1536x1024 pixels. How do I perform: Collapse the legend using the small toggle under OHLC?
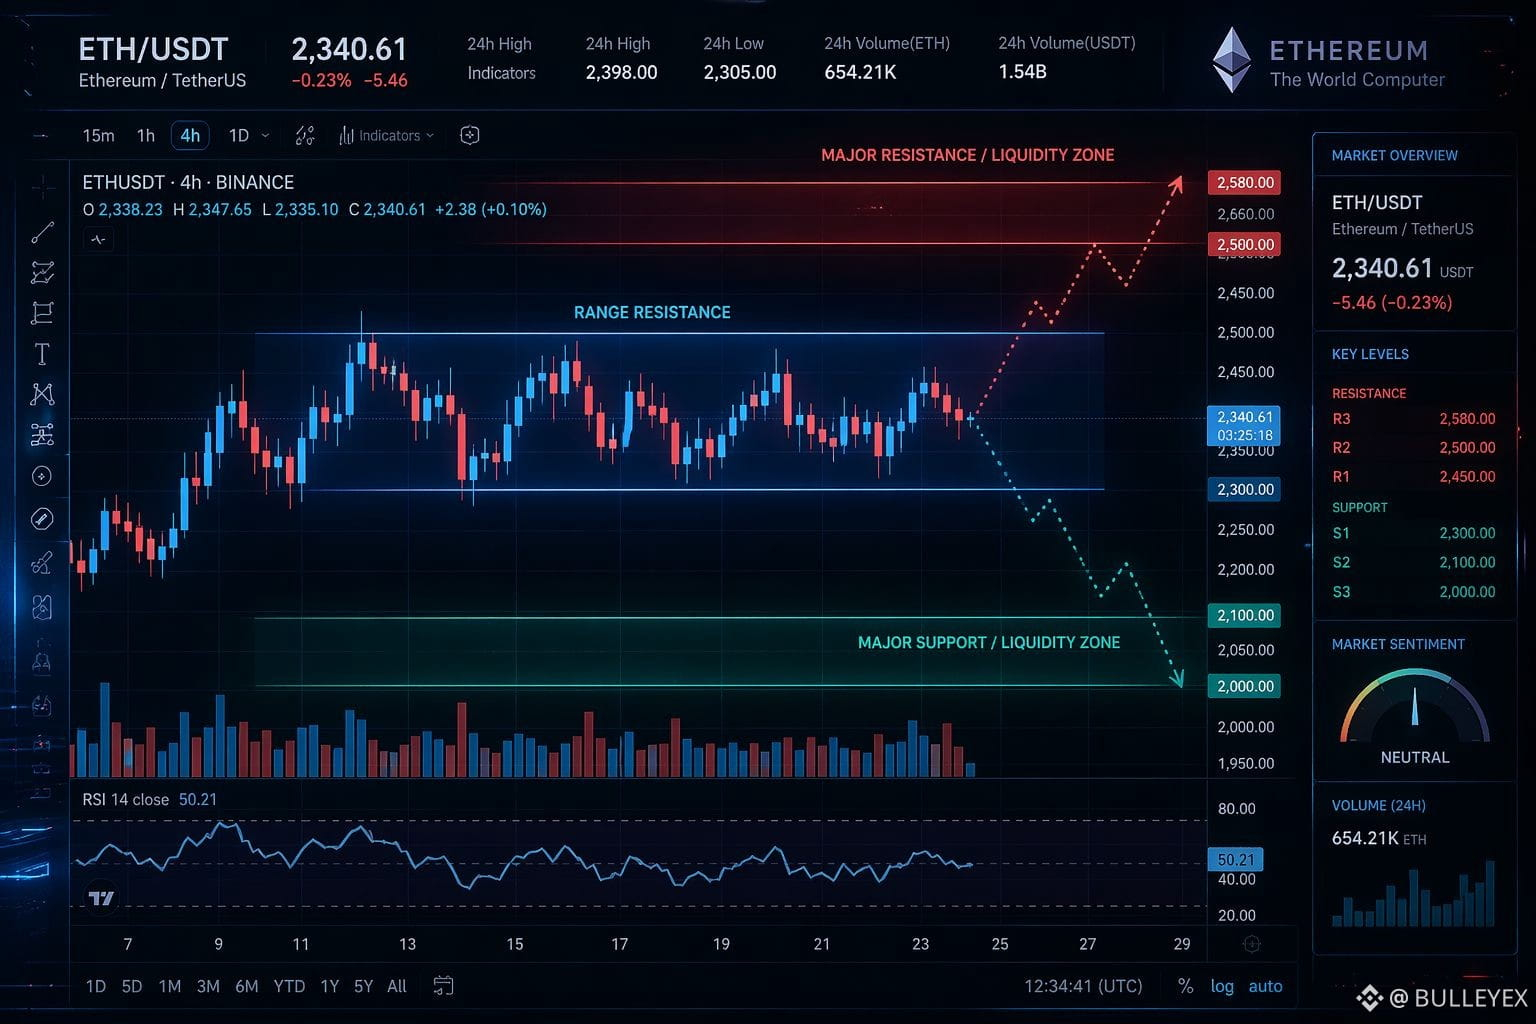coord(98,239)
